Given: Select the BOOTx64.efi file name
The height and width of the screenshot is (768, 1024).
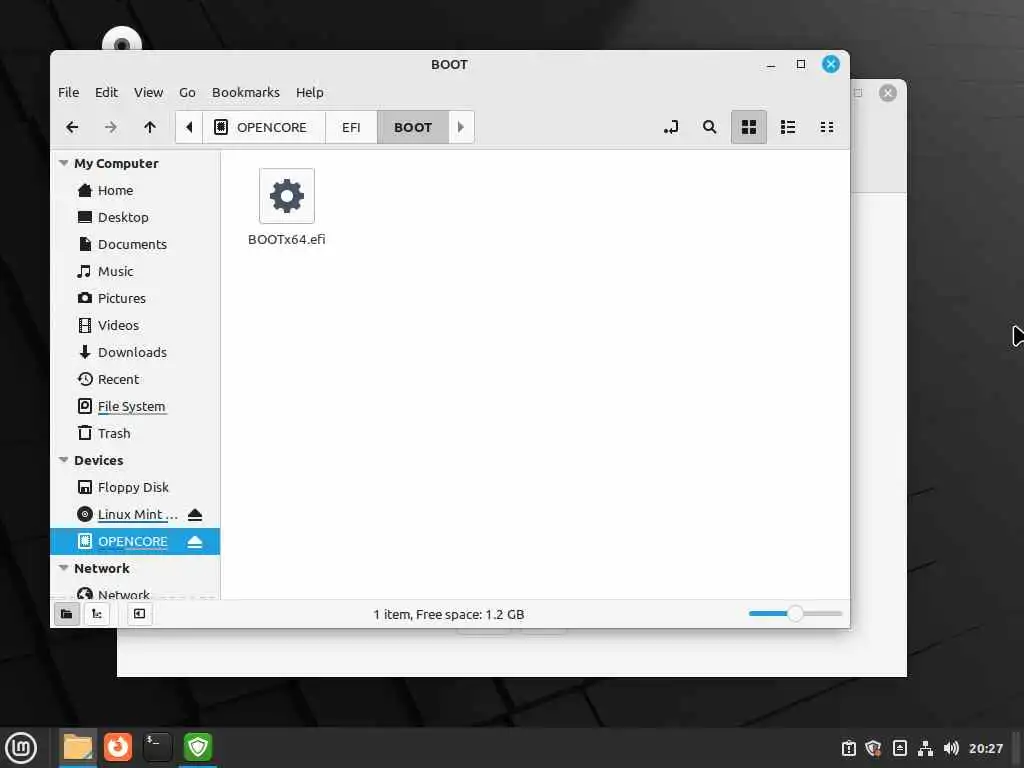Looking at the screenshot, I should (x=287, y=239).
